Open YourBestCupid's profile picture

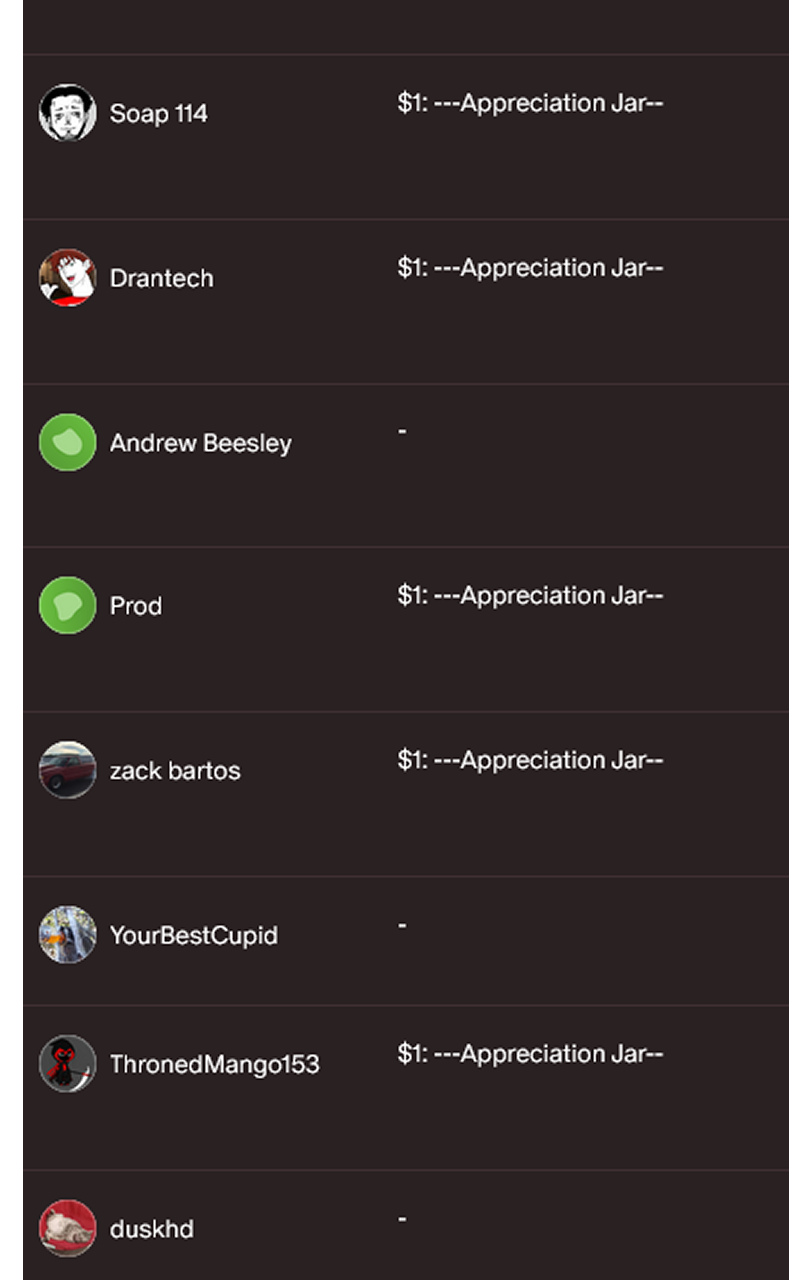[x=67, y=935]
